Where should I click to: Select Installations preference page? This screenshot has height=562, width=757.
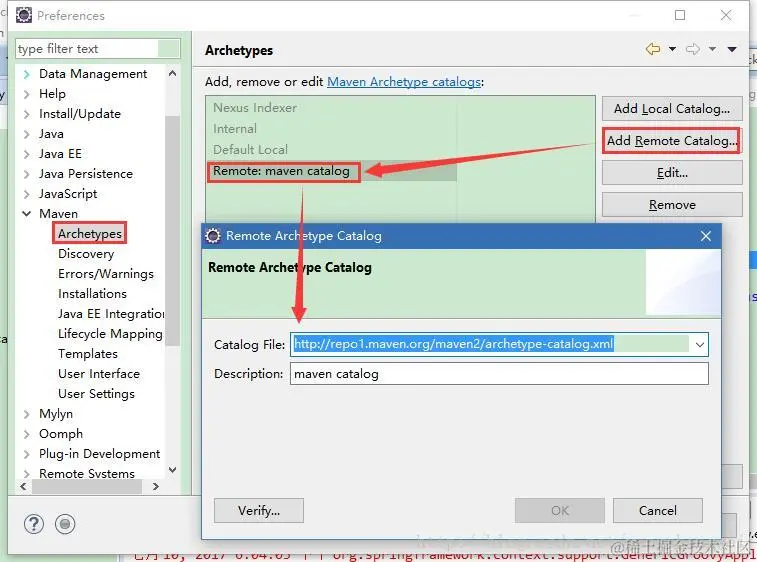click(92, 294)
